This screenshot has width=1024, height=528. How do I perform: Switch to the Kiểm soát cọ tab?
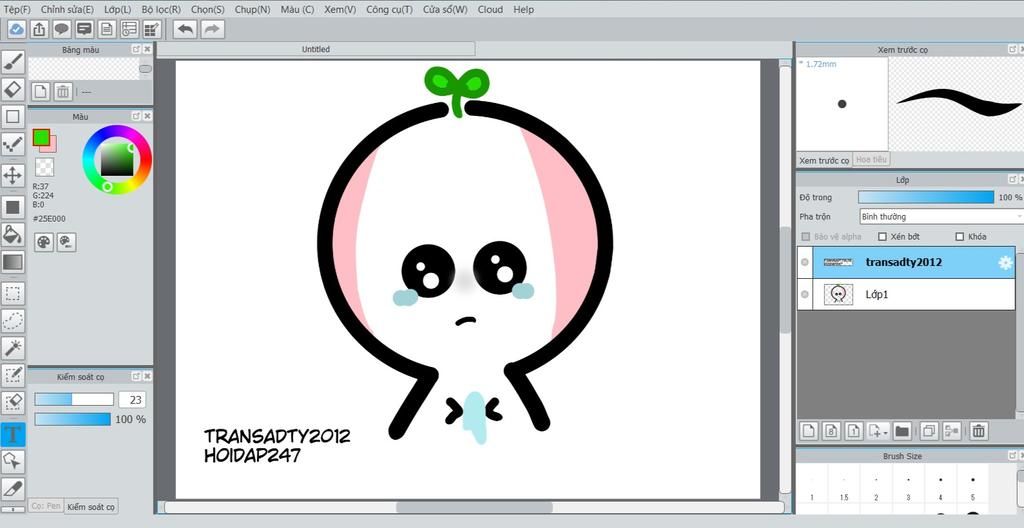91,506
